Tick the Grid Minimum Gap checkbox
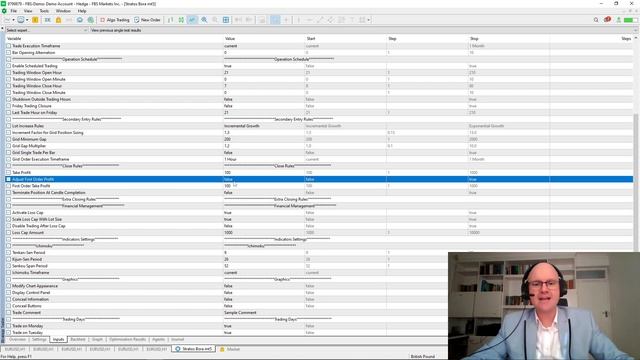 pyautogui.click(x=9, y=139)
